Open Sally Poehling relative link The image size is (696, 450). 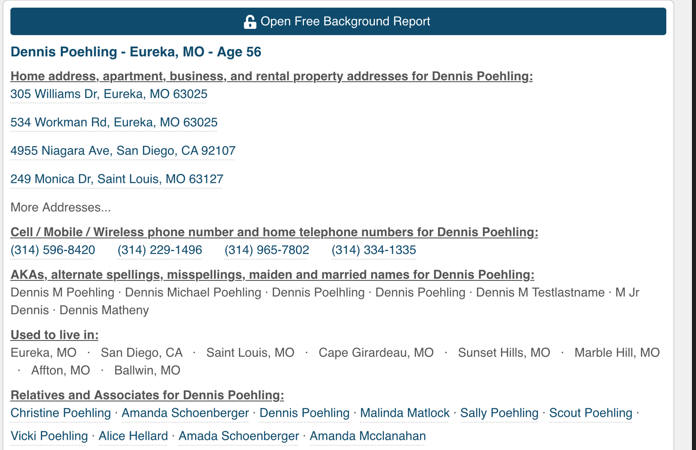[x=499, y=413]
